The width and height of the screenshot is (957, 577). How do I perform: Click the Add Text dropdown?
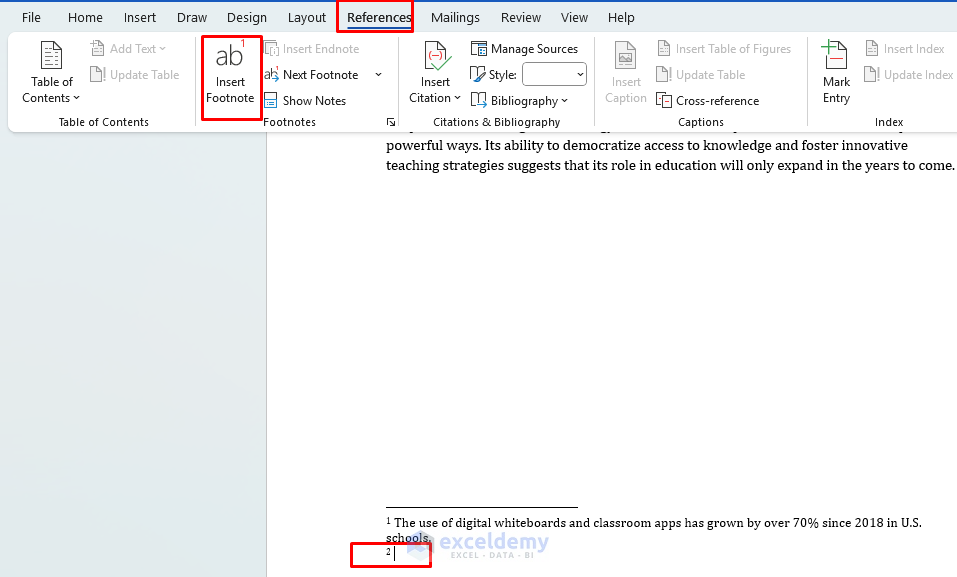click(x=128, y=48)
